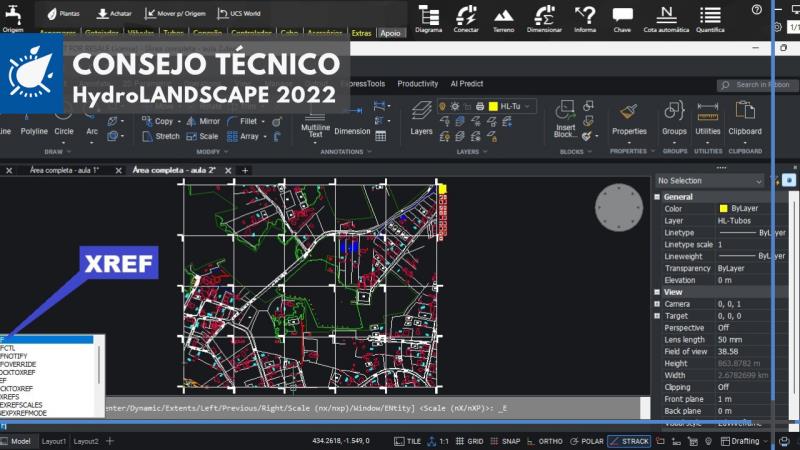Select the Cota automática tool
This screenshot has width=800, height=450.
(x=666, y=19)
